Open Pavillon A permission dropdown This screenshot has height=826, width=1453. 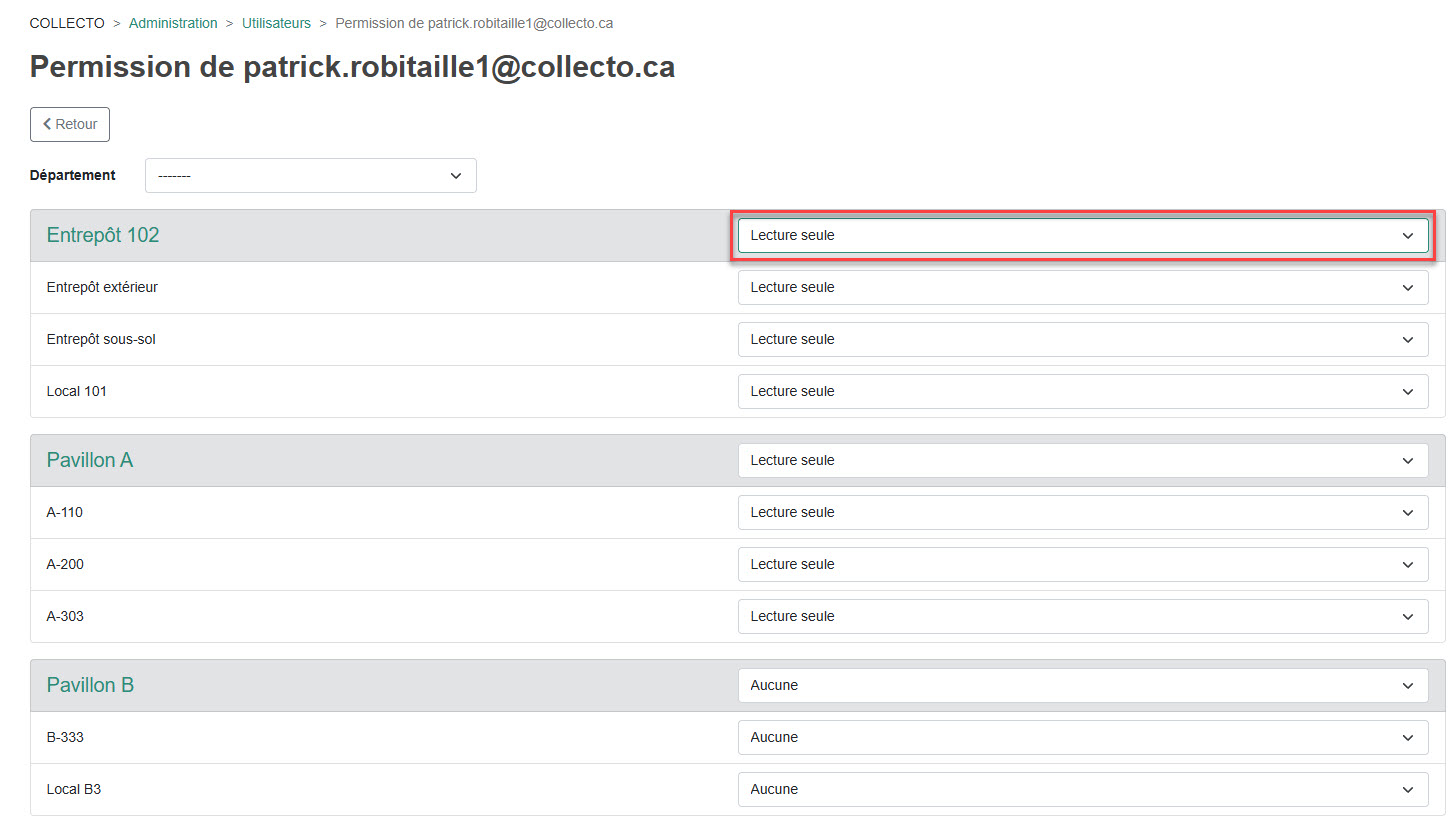[x=1082, y=461]
